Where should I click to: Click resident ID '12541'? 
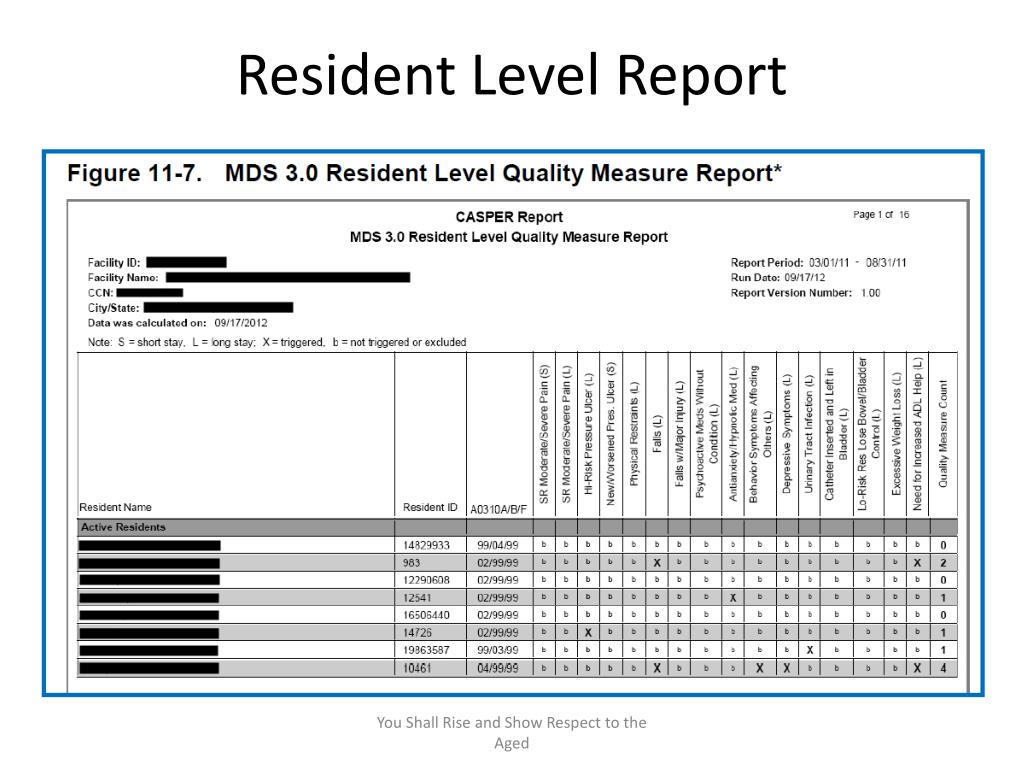point(417,598)
